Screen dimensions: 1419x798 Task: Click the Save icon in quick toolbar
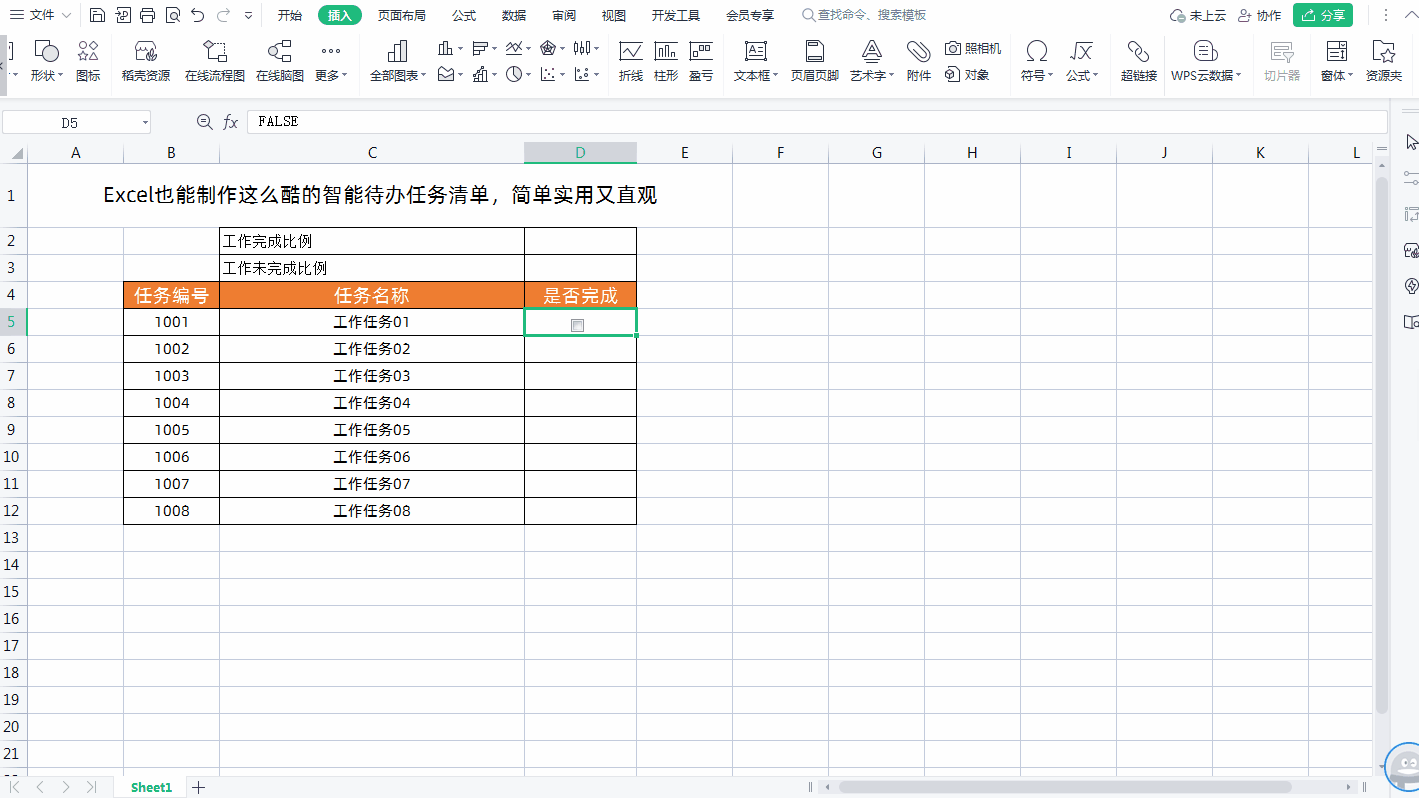pos(97,15)
